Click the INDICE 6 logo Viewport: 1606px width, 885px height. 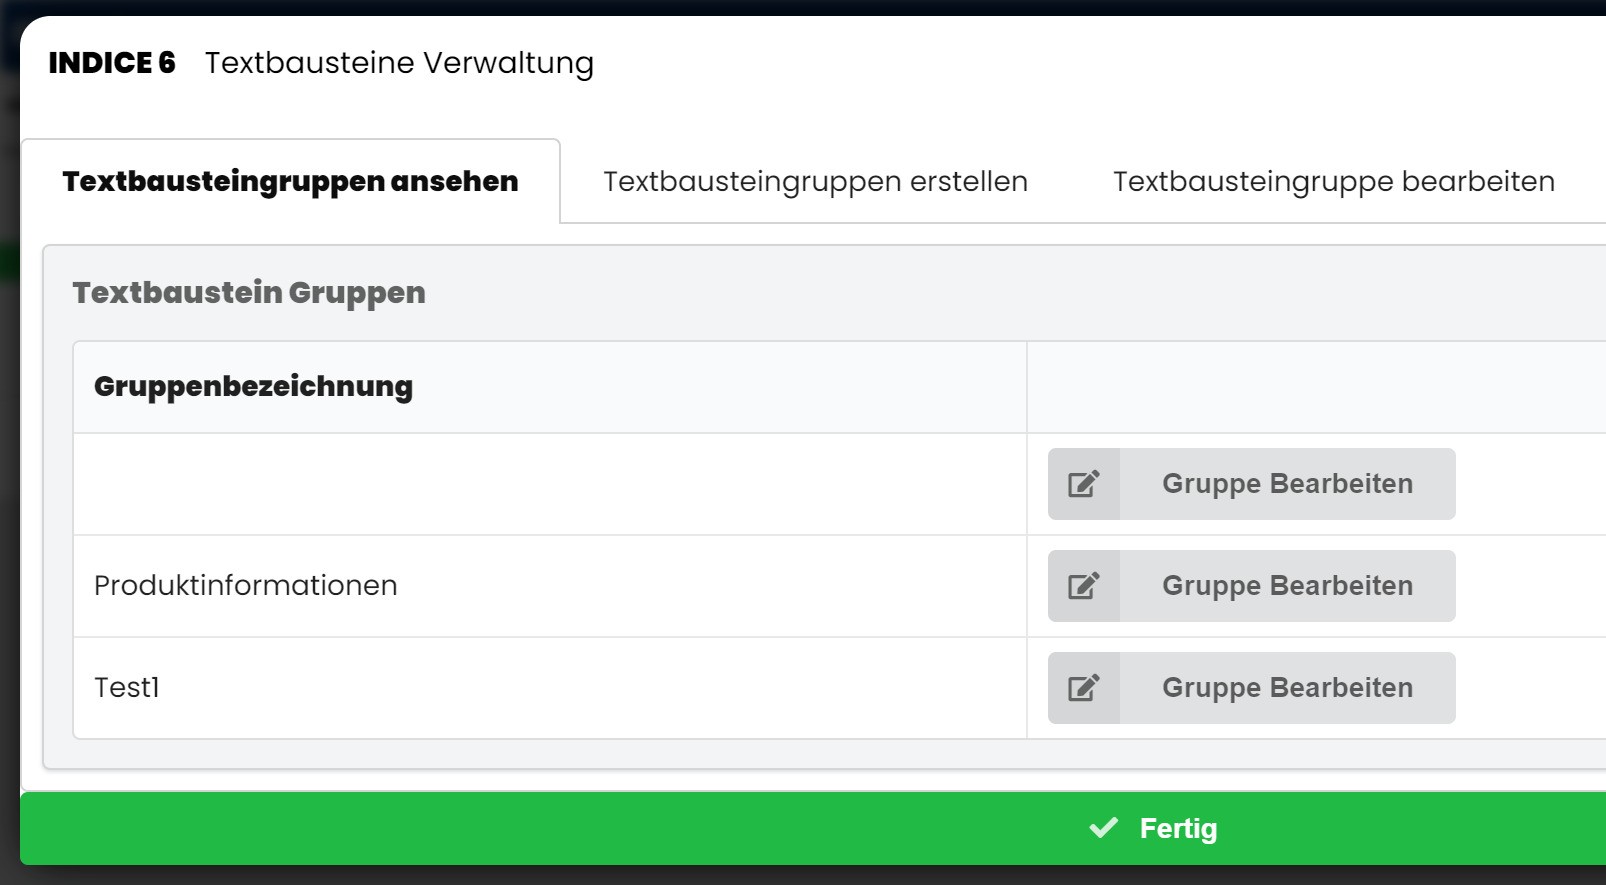[x=112, y=63]
